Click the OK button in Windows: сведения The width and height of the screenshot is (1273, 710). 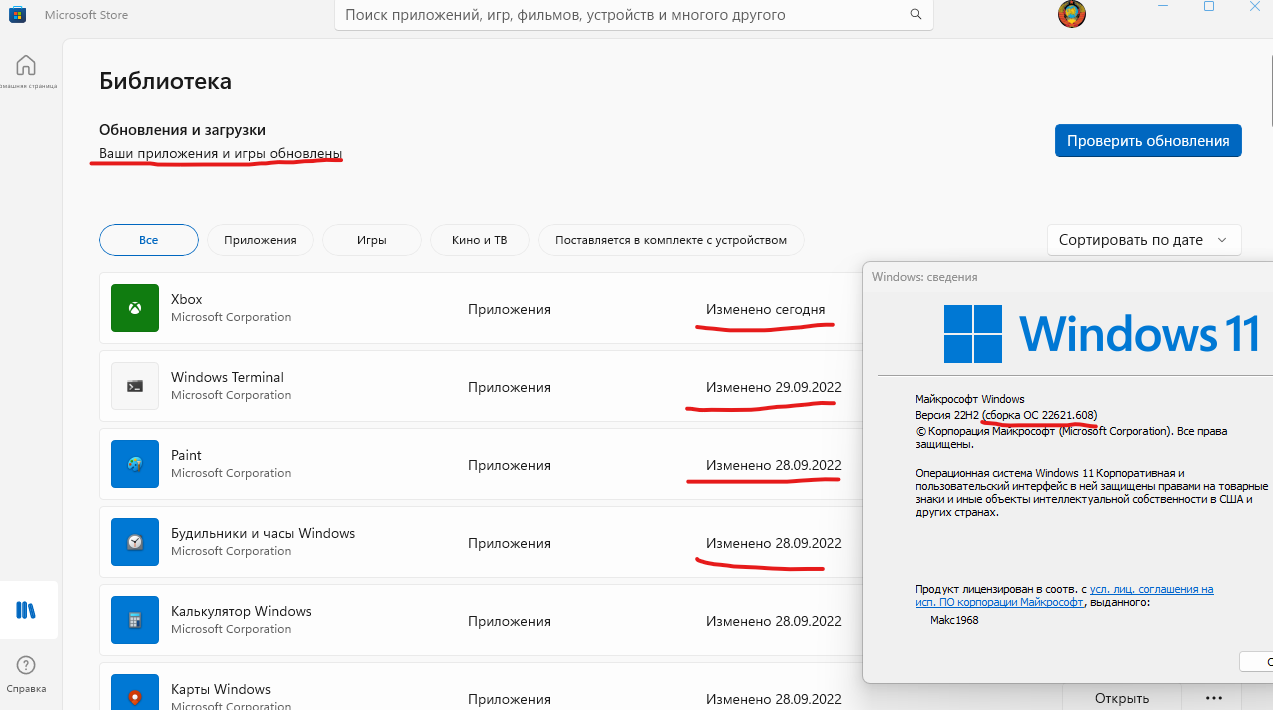[x=1256, y=661]
